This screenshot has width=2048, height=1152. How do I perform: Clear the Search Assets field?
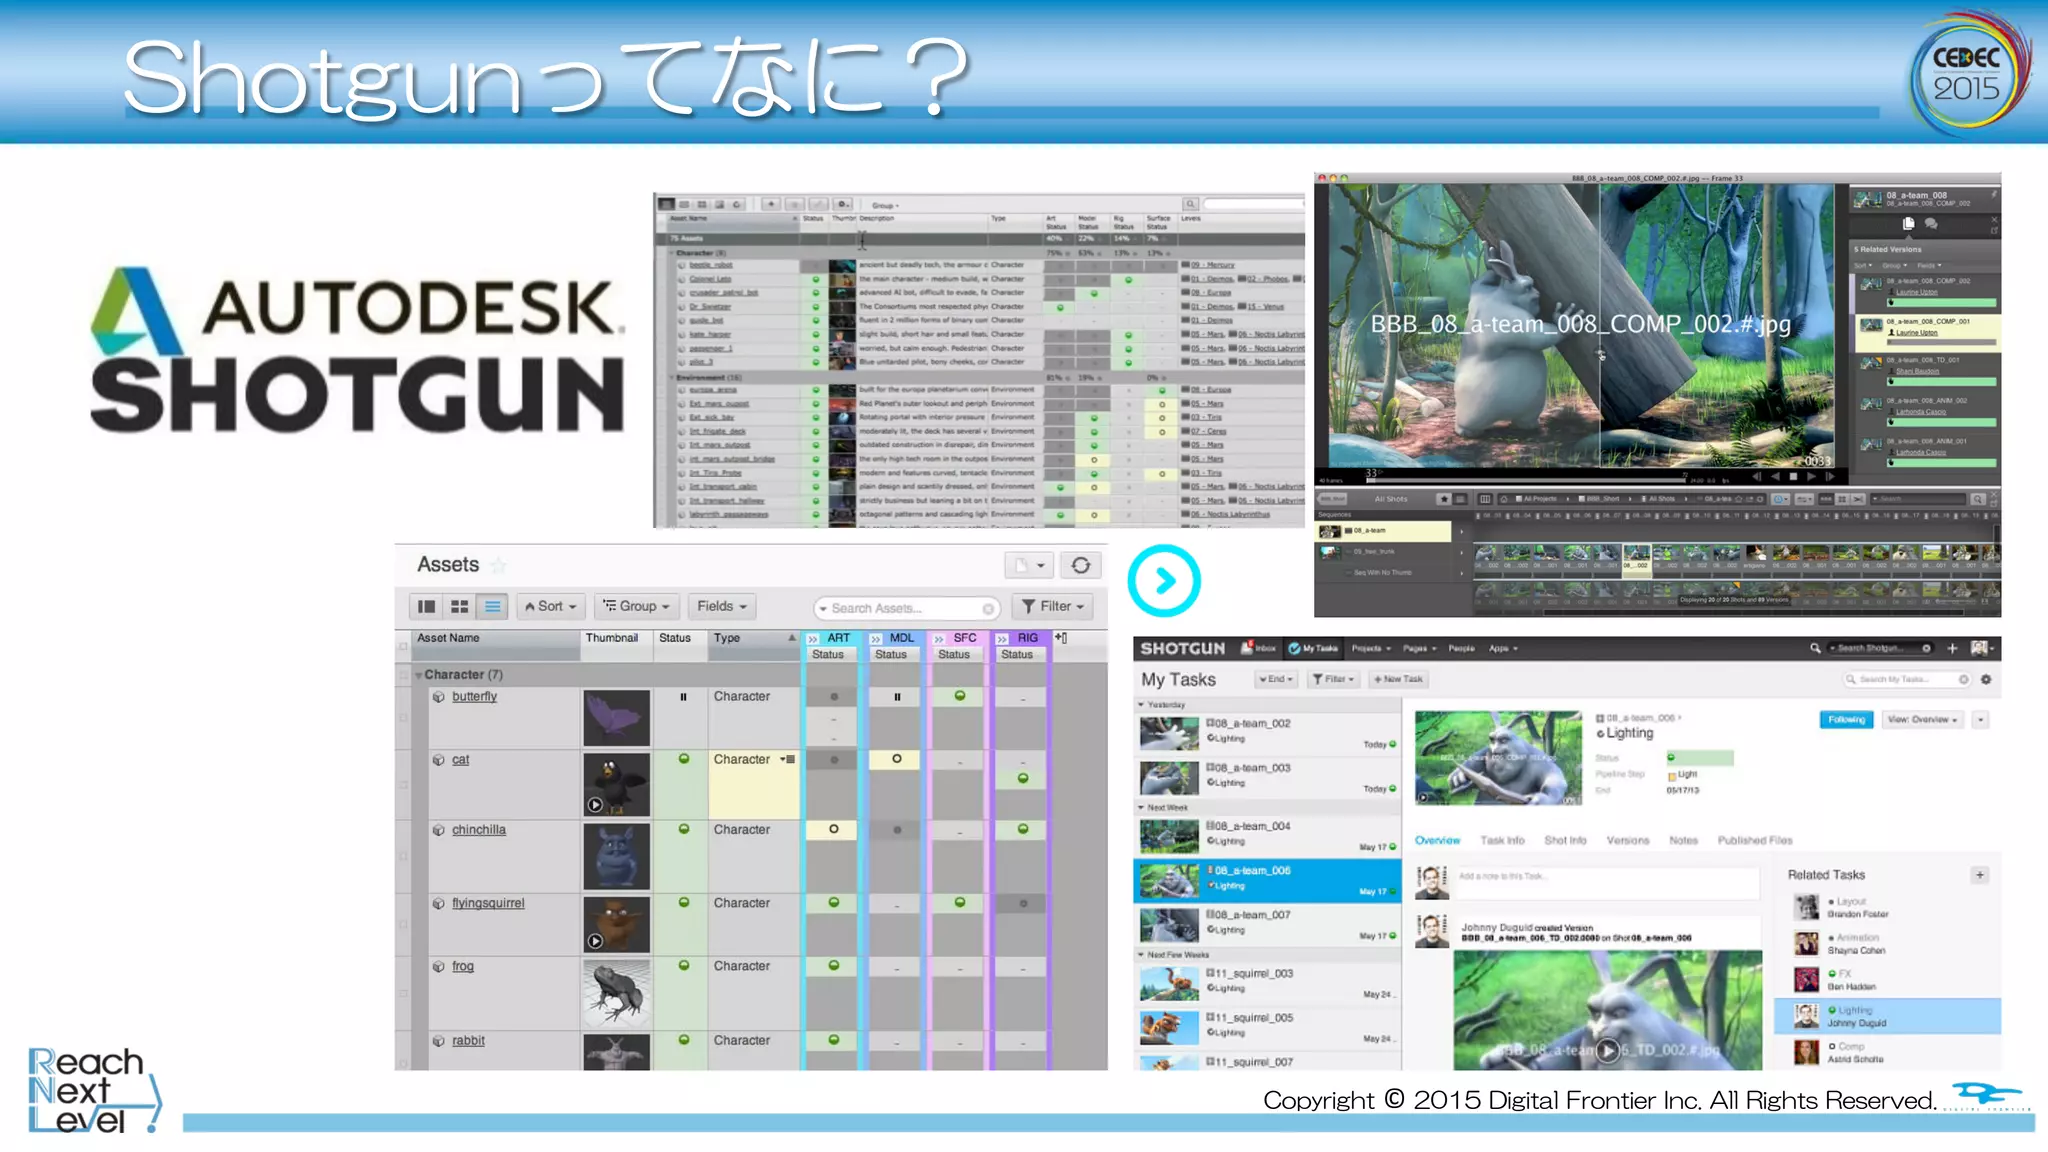[x=988, y=608]
